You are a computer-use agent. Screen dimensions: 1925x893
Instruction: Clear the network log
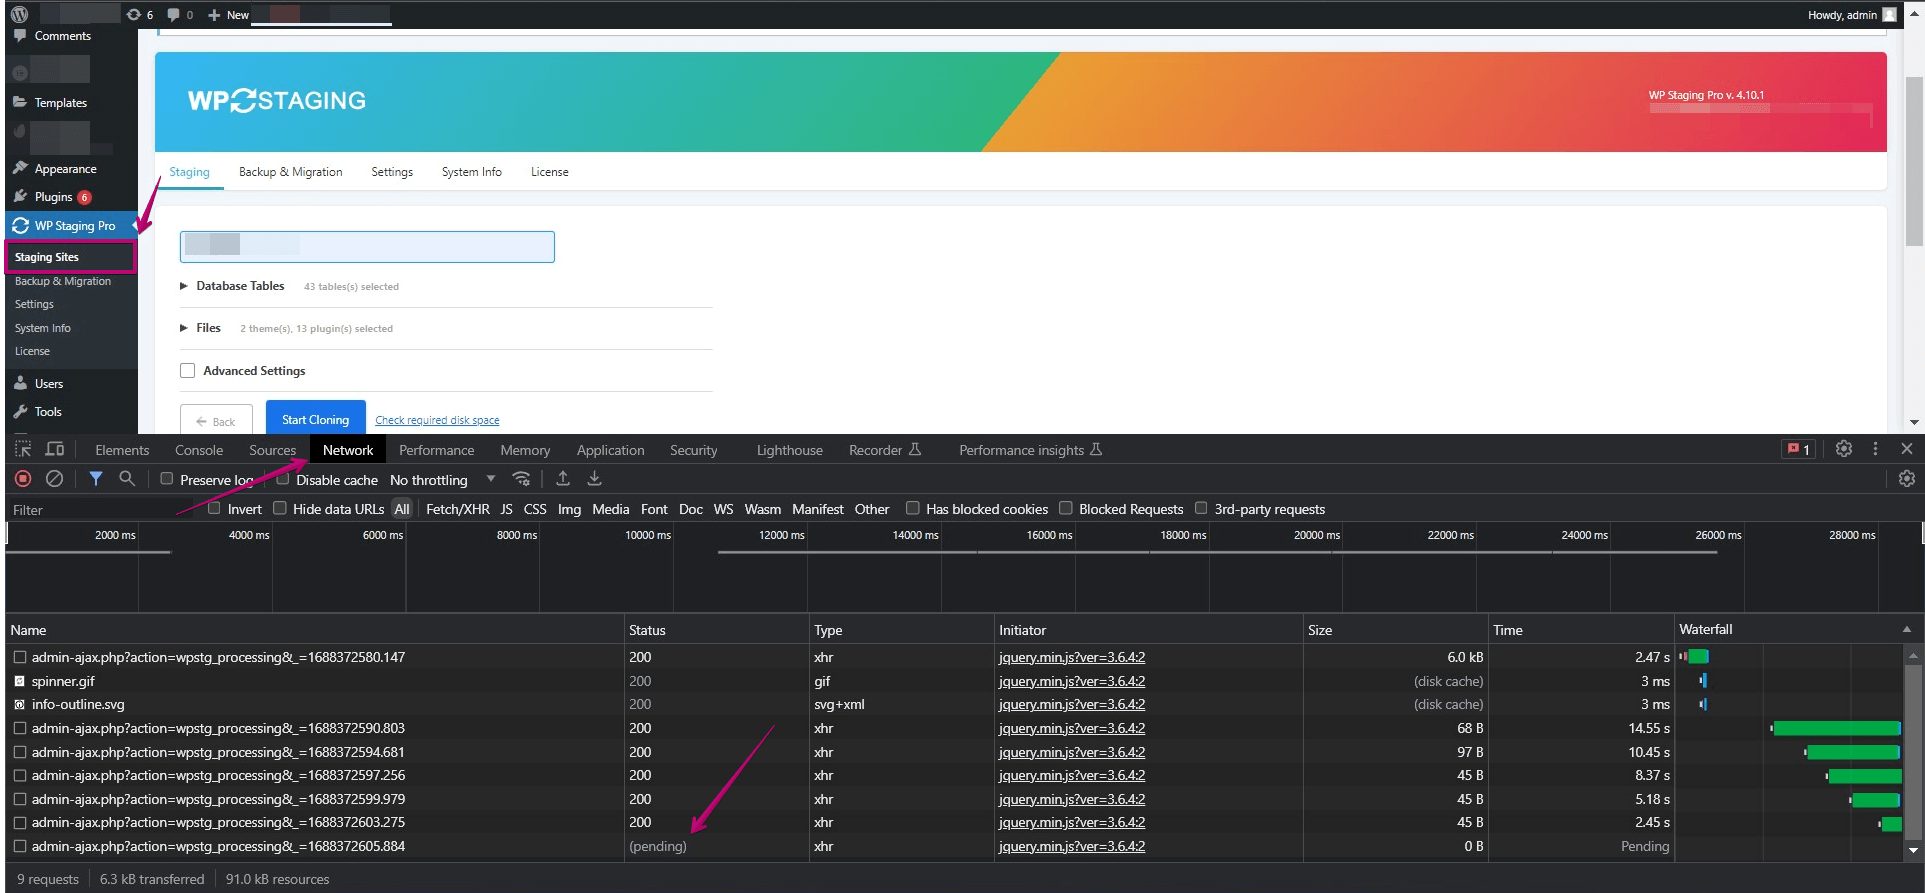coord(55,479)
